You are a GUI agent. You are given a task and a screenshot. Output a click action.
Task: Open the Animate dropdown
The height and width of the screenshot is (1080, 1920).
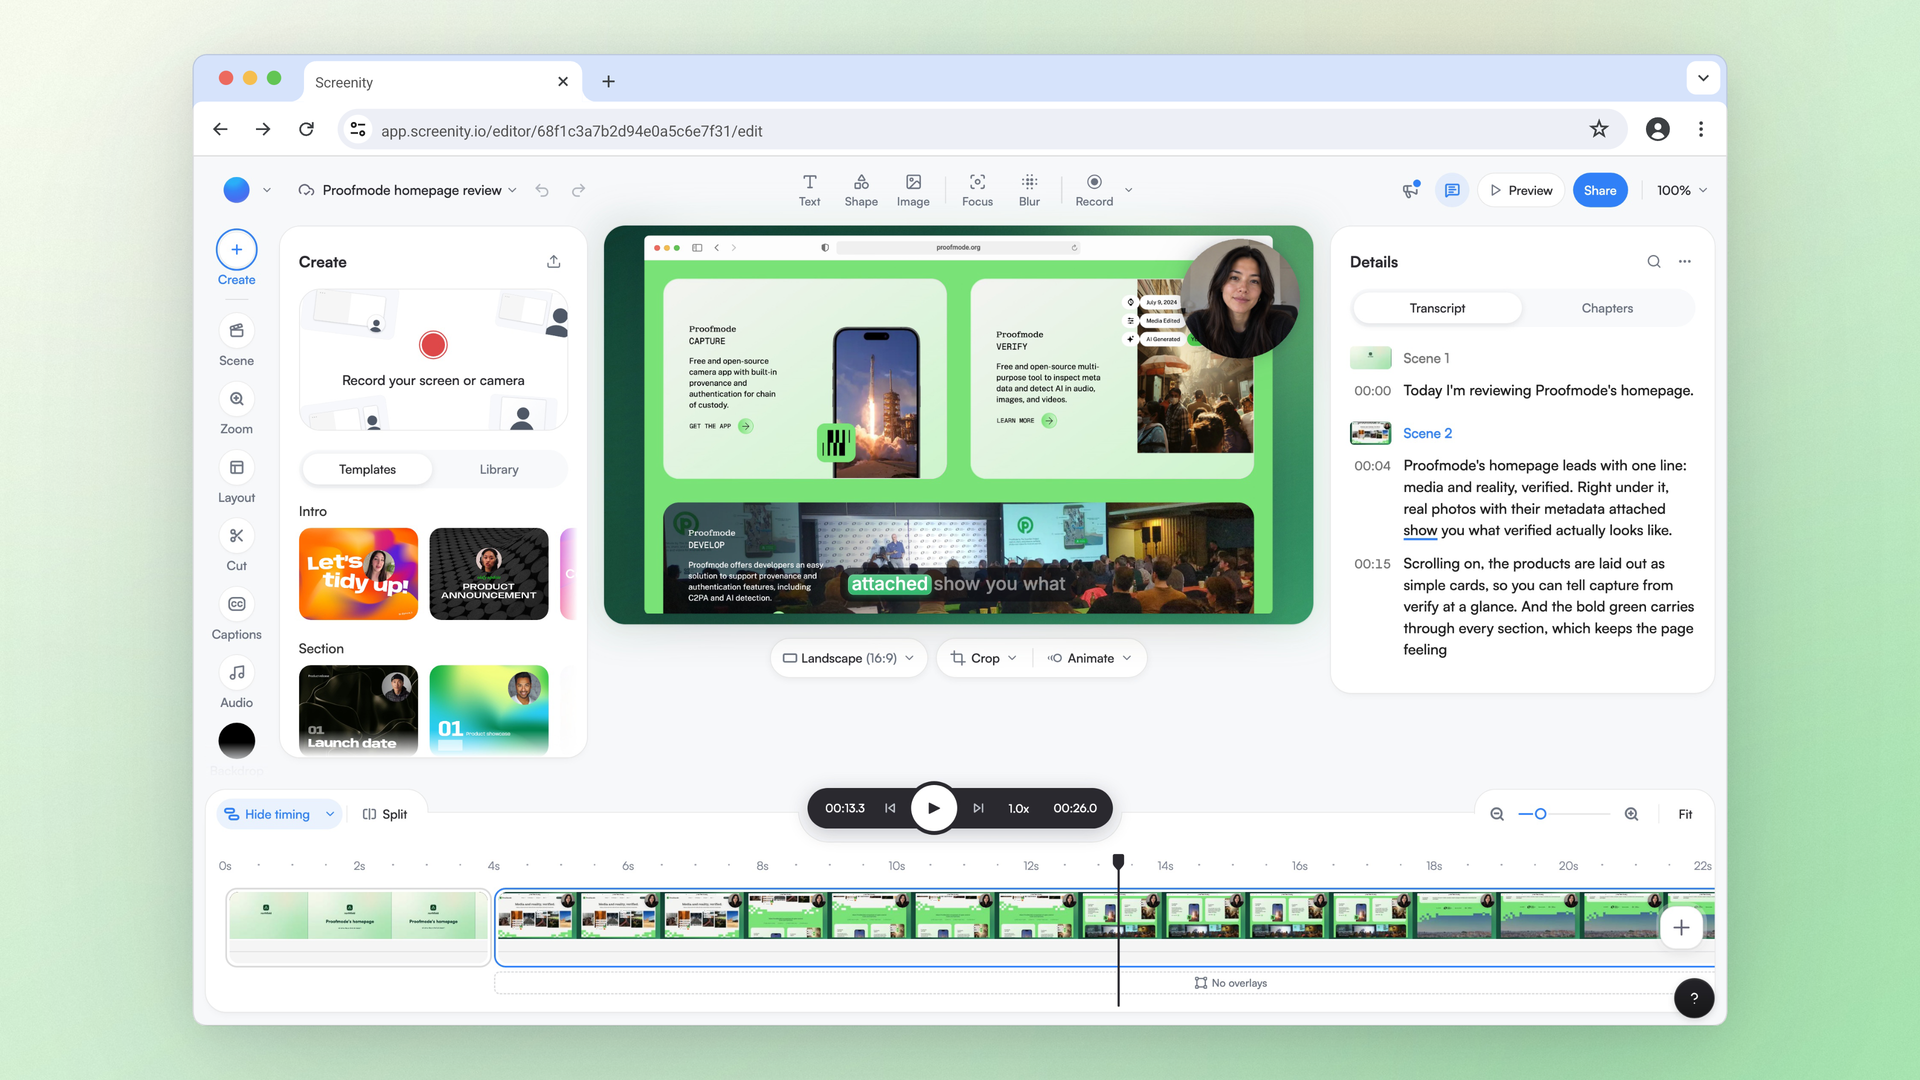pyautogui.click(x=1089, y=658)
